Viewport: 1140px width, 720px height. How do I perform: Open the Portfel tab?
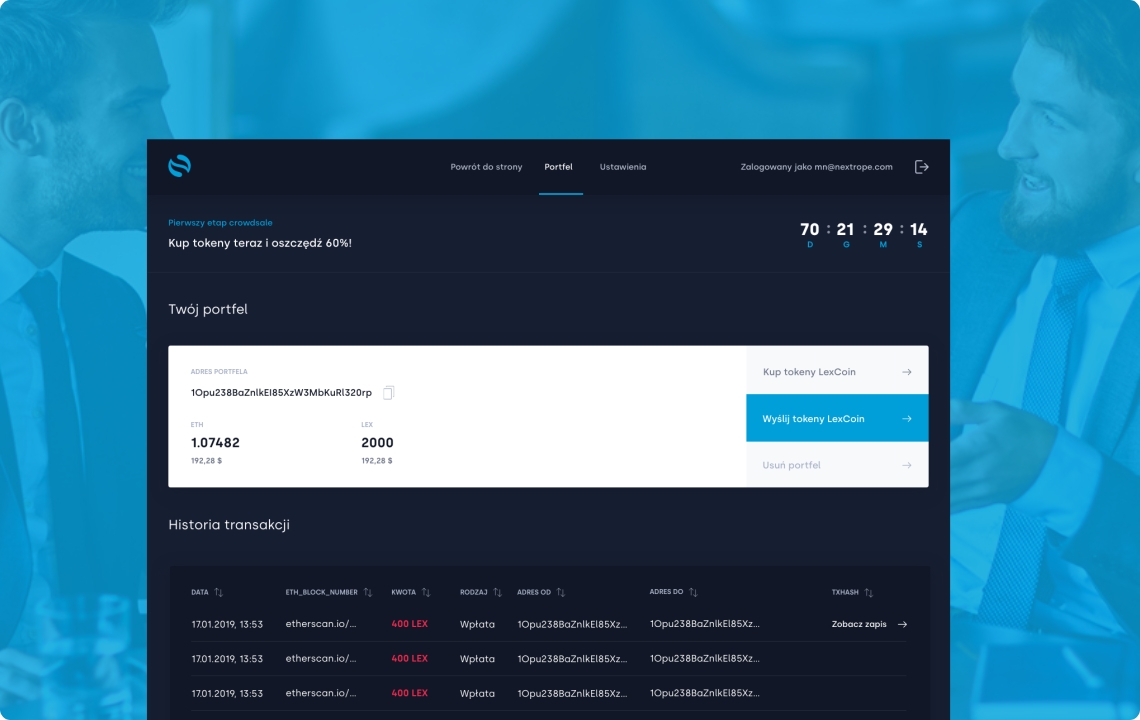pos(558,167)
